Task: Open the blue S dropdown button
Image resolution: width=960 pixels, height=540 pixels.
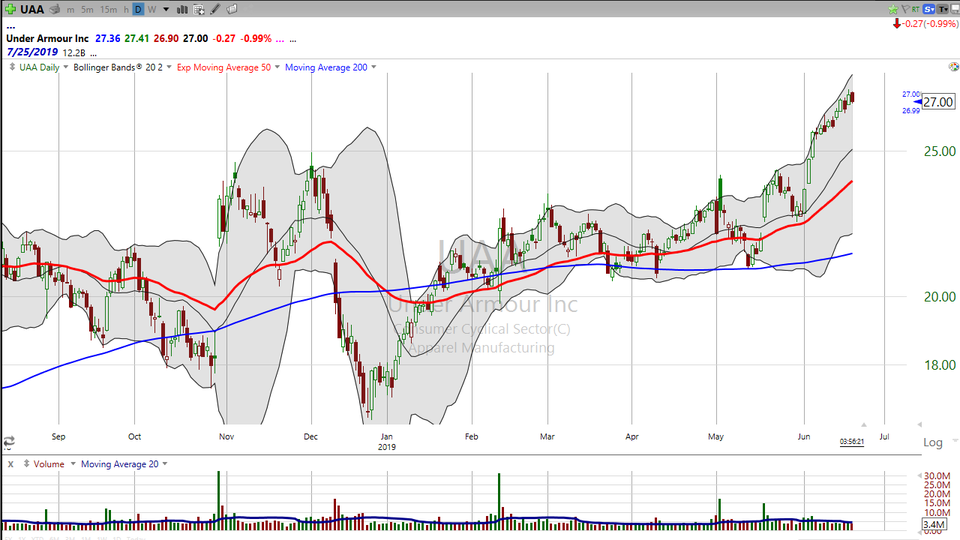Action: point(929,9)
